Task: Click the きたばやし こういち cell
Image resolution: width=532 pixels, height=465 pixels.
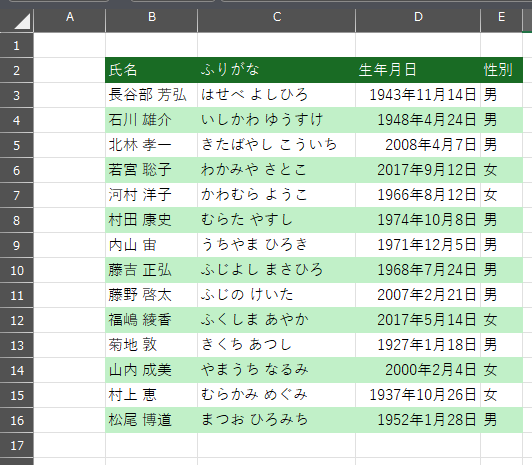Action: [x=277, y=145]
